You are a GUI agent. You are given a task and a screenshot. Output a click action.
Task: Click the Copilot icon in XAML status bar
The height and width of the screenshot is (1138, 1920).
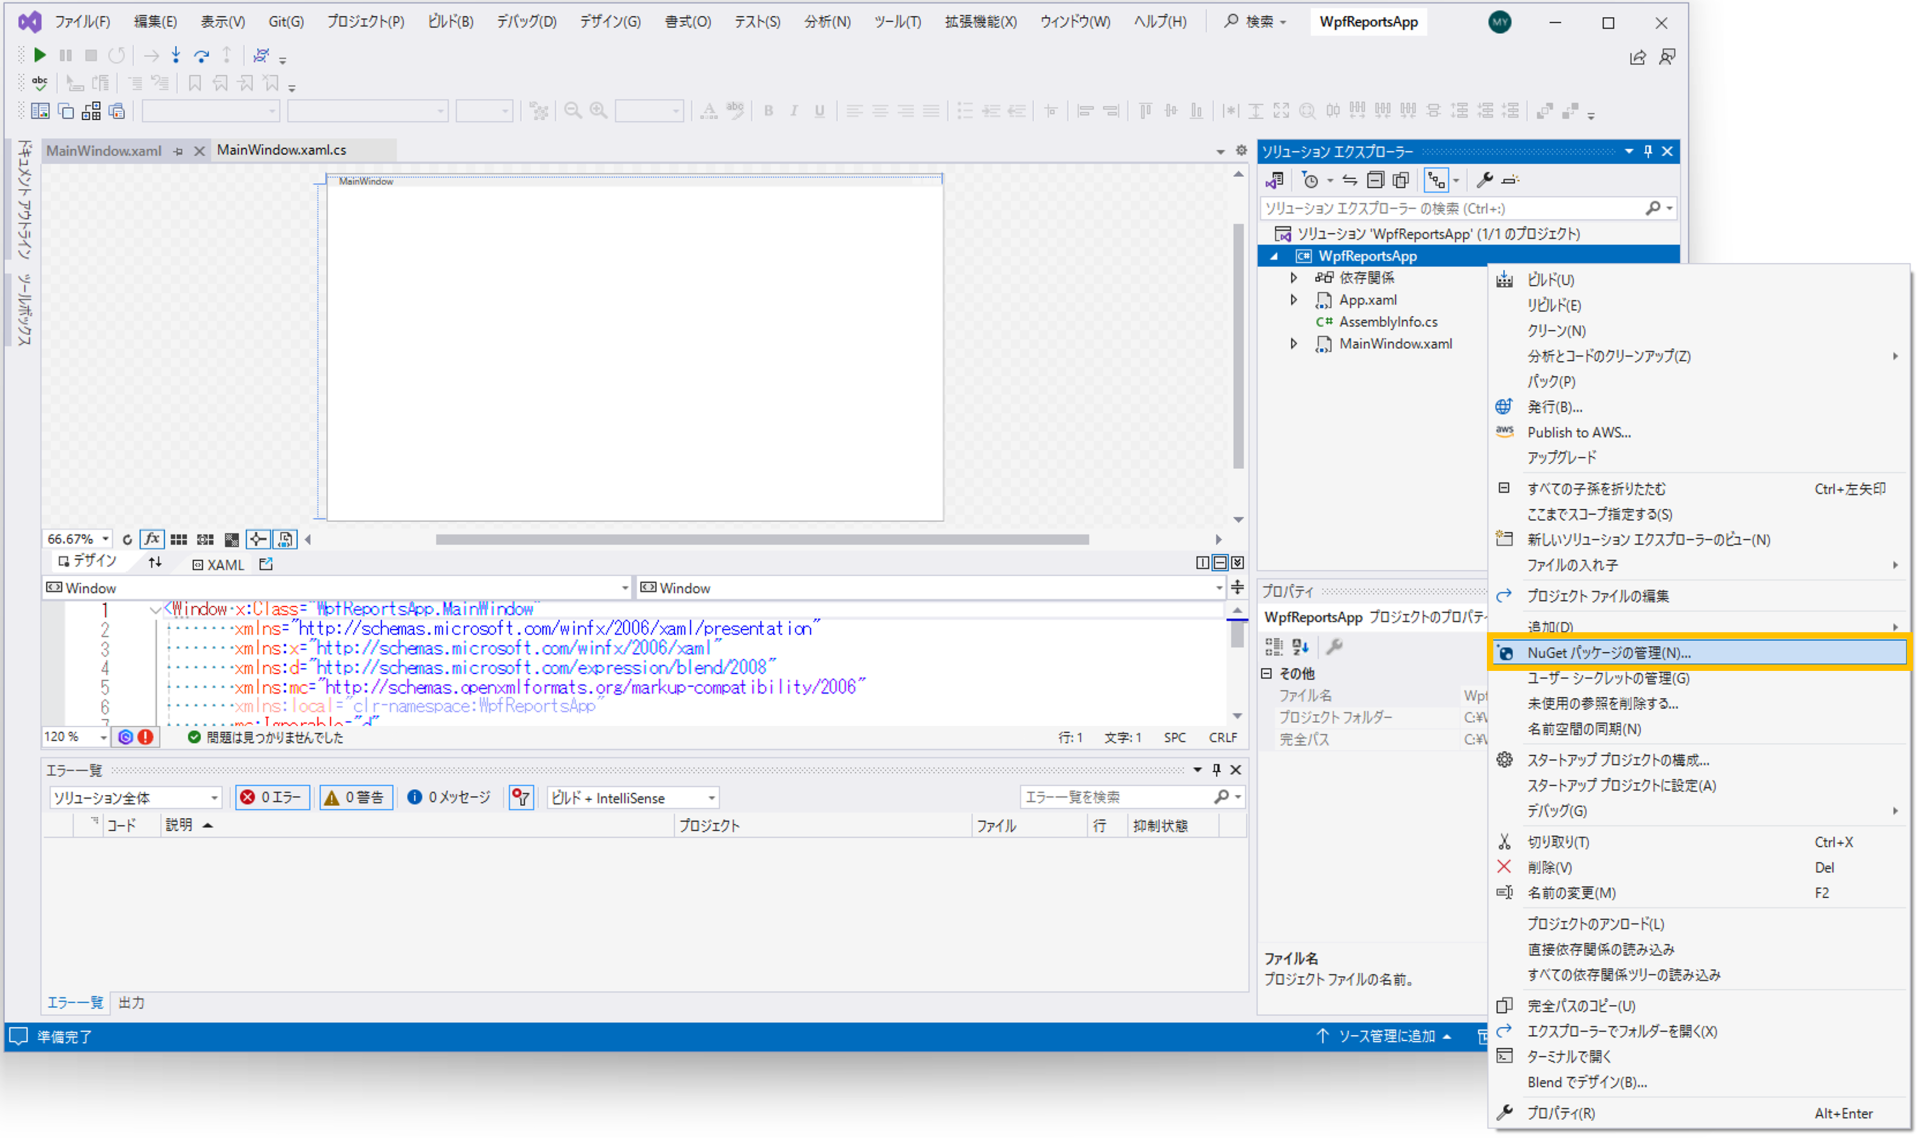click(125, 737)
